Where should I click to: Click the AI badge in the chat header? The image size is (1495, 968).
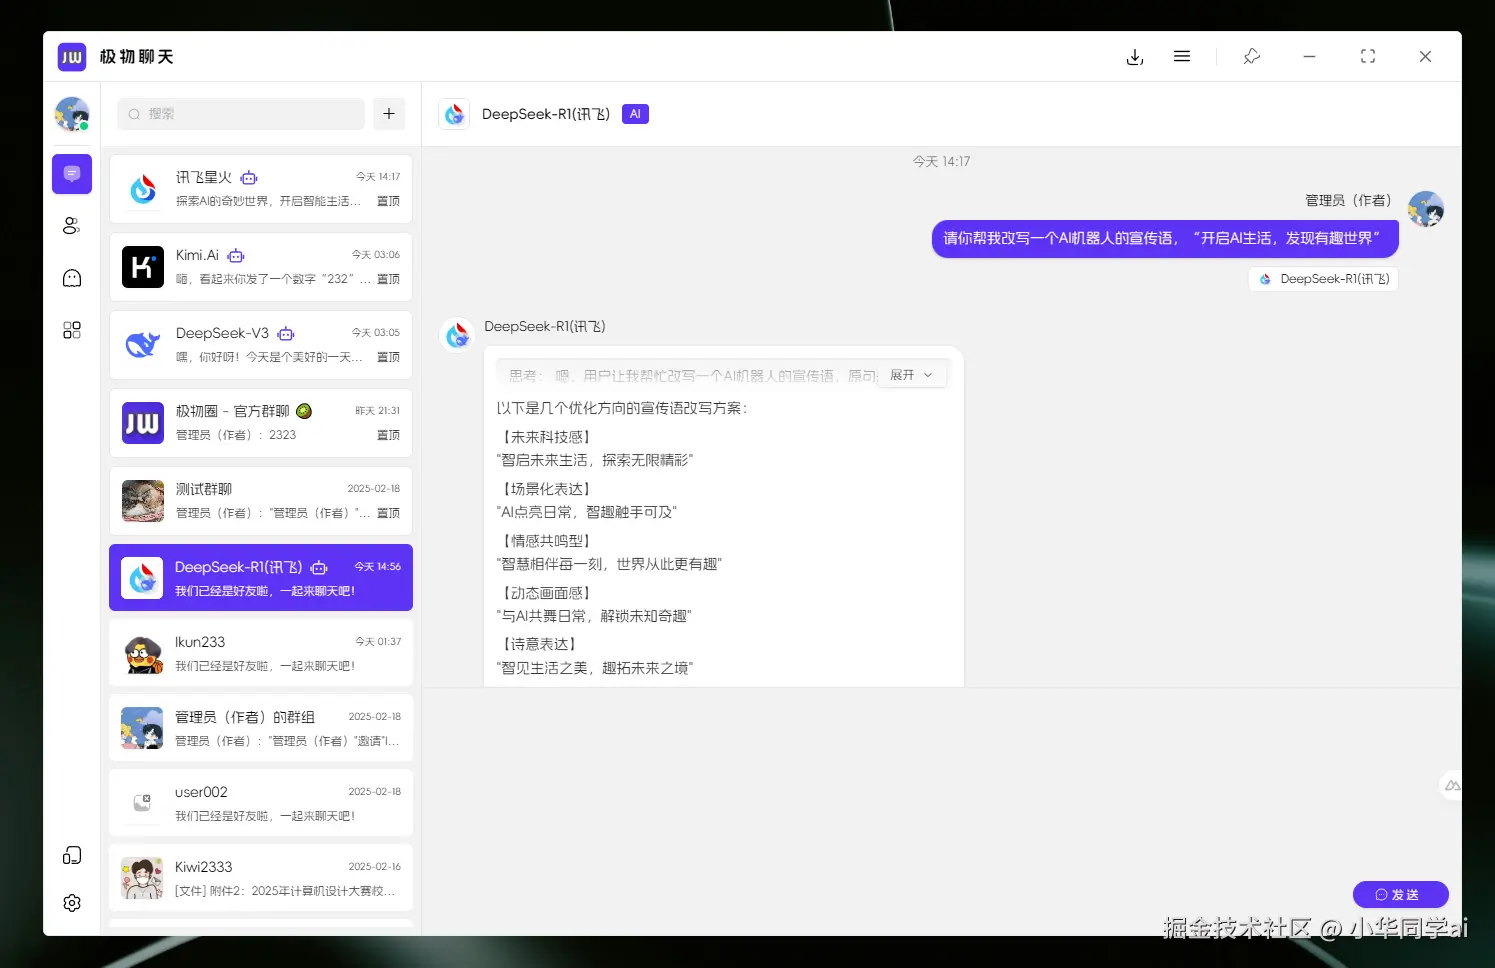click(x=635, y=114)
